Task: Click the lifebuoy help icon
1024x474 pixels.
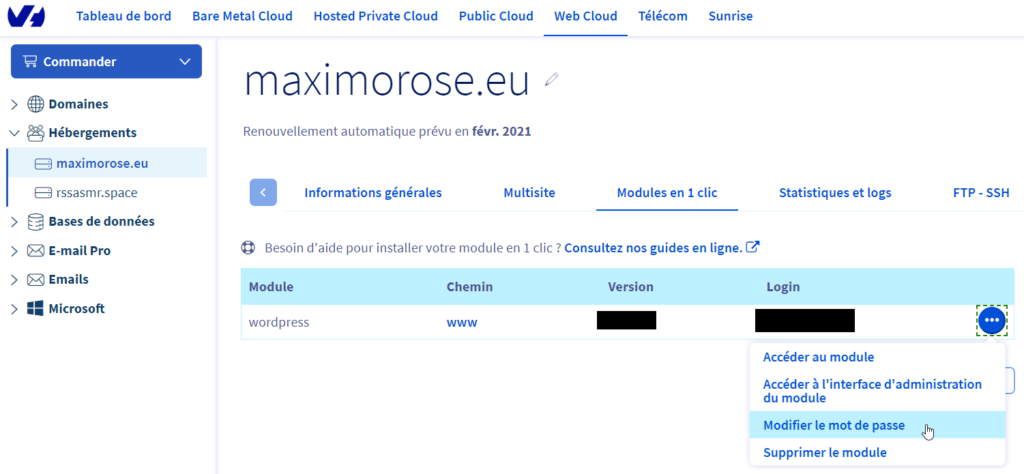Action: pos(248,248)
